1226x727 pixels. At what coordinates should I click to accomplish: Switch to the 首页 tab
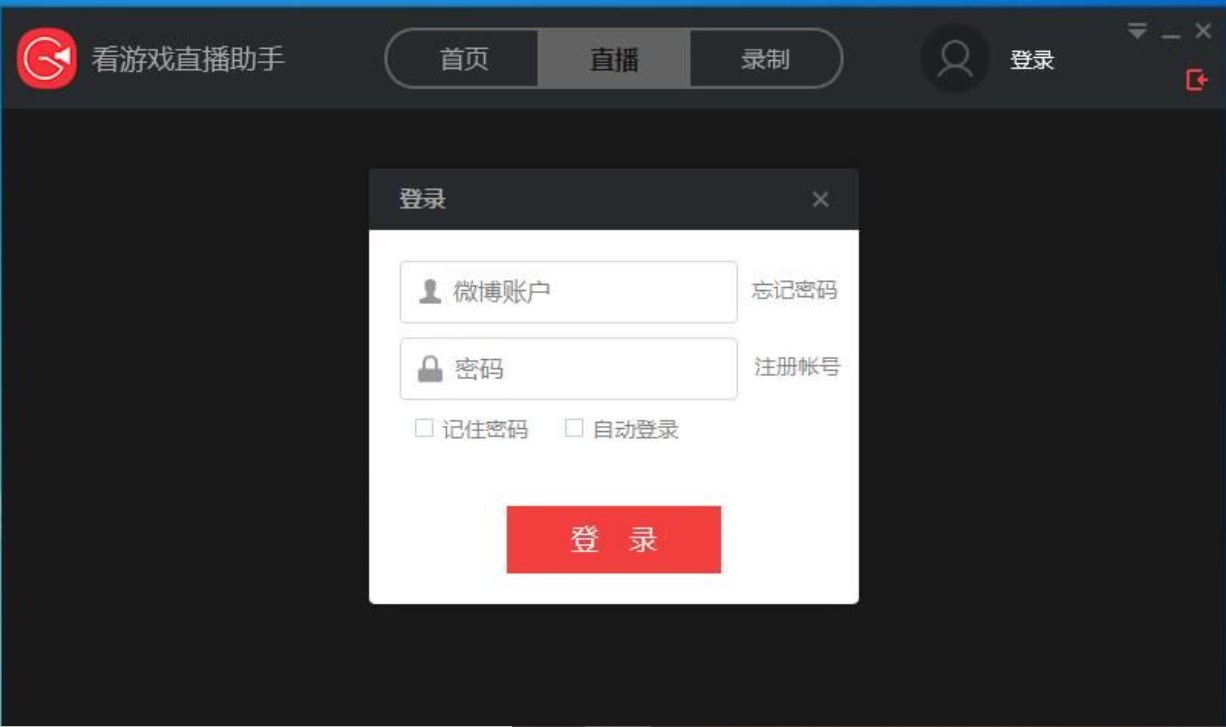pyautogui.click(x=464, y=59)
